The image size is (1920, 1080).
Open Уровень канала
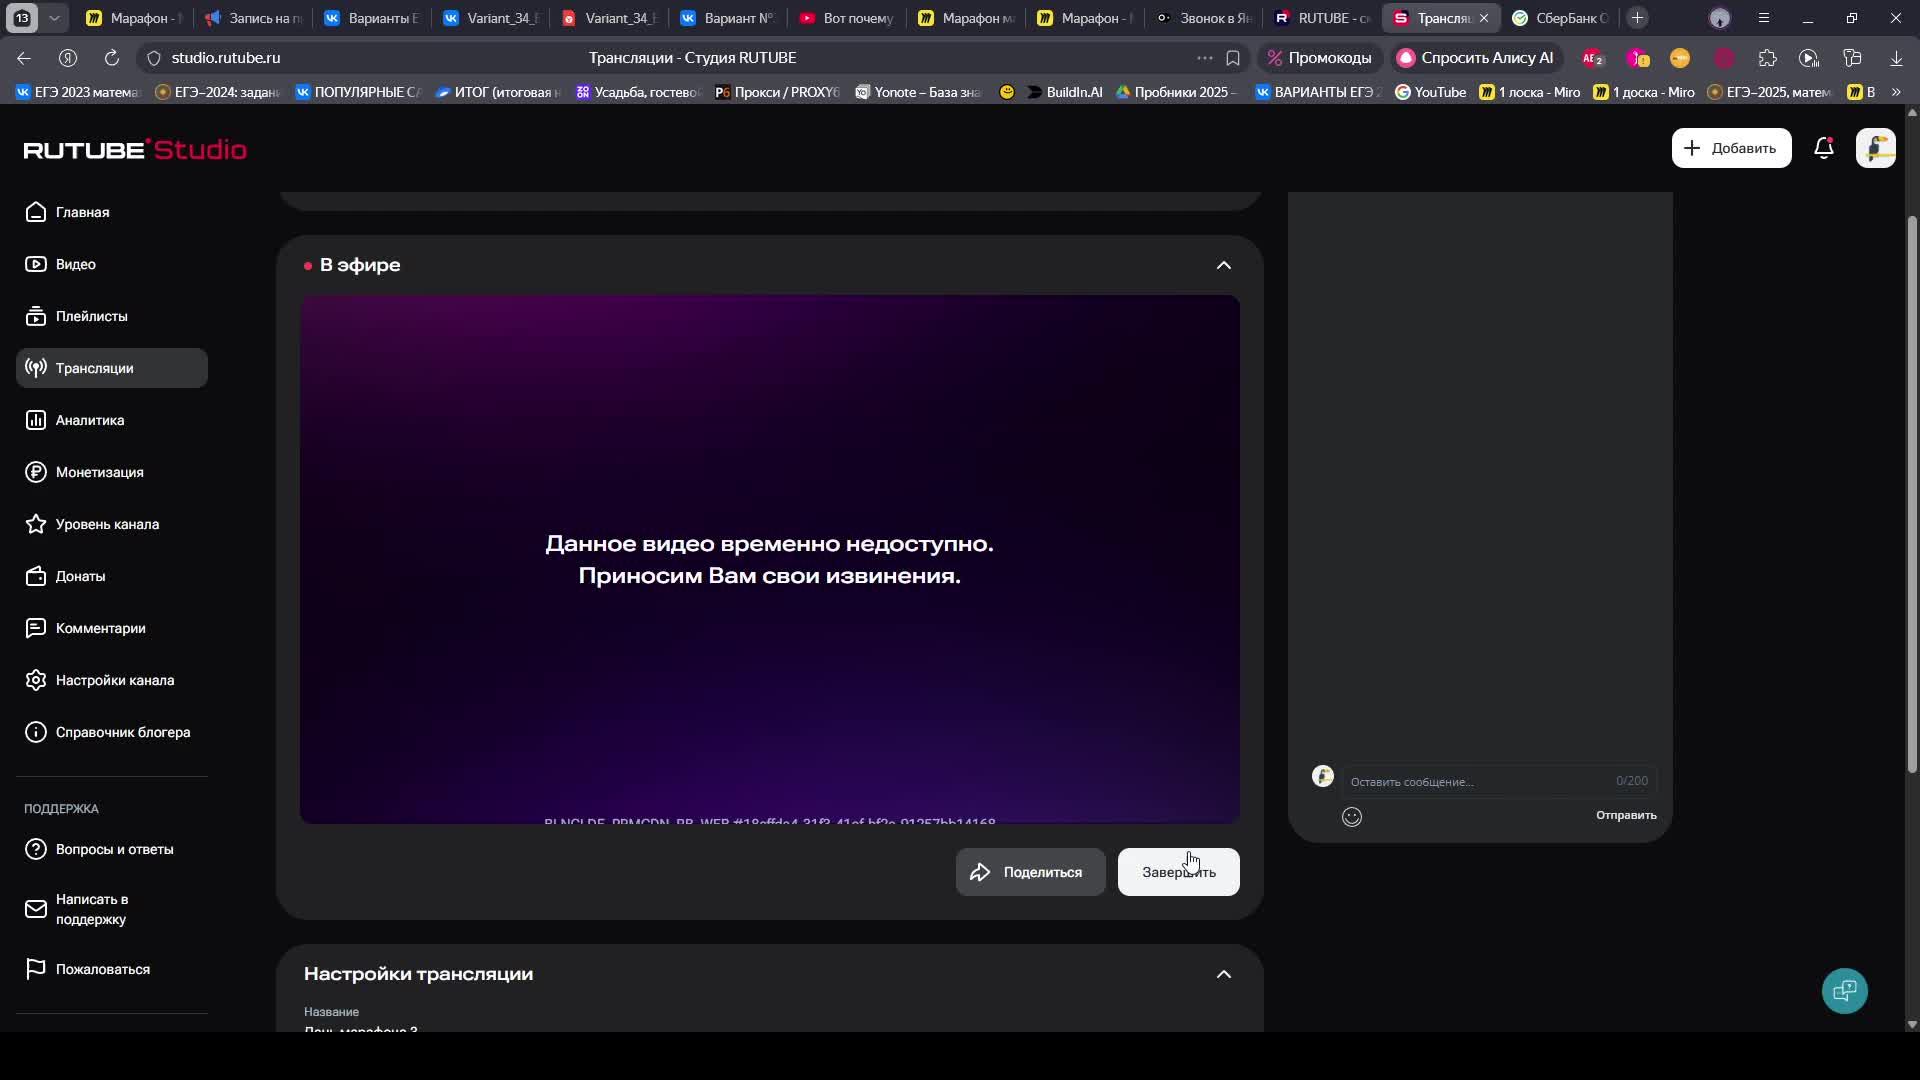point(112,524)
